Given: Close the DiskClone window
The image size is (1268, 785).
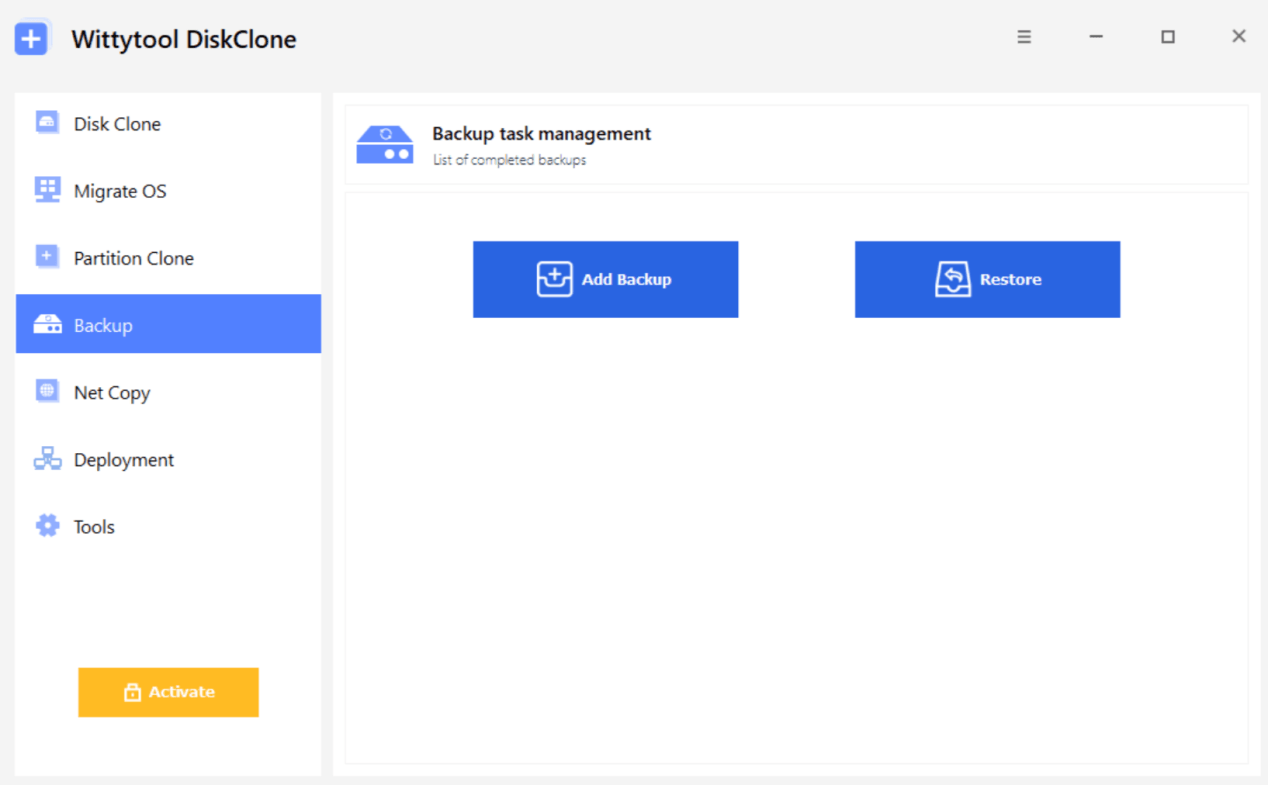Looking at the screenshot, I should (x=1238, y=37).
